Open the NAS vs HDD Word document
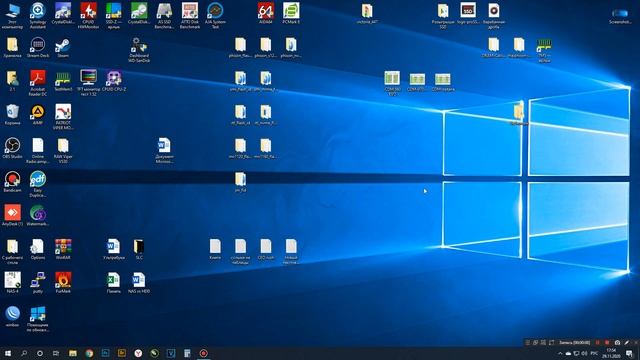This screenshot has height=360, width=640. point(139,283)
